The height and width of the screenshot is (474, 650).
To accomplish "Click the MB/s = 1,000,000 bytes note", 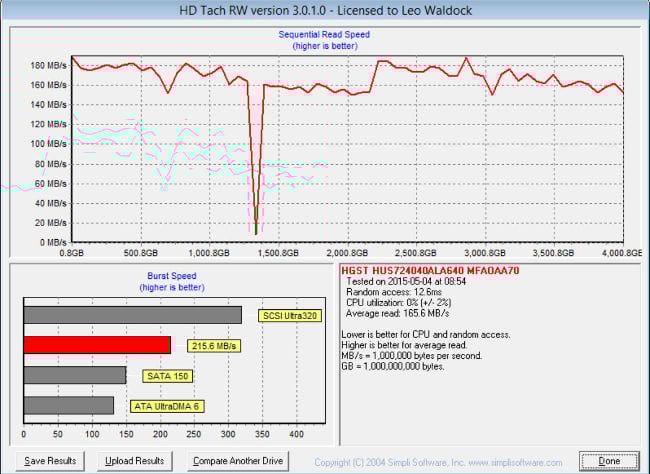I will tap(412, 356).
